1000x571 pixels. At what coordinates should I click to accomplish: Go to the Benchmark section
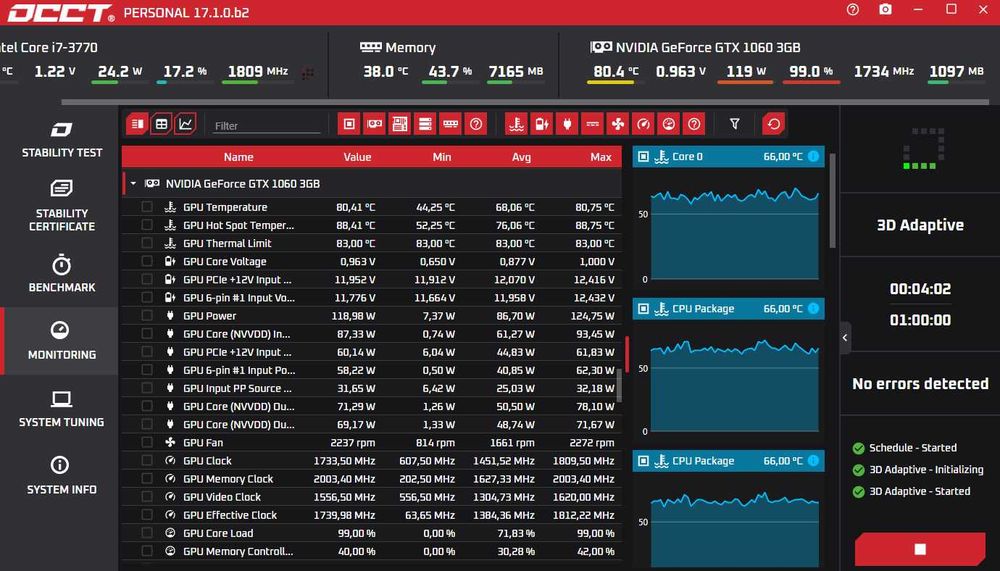62,274
